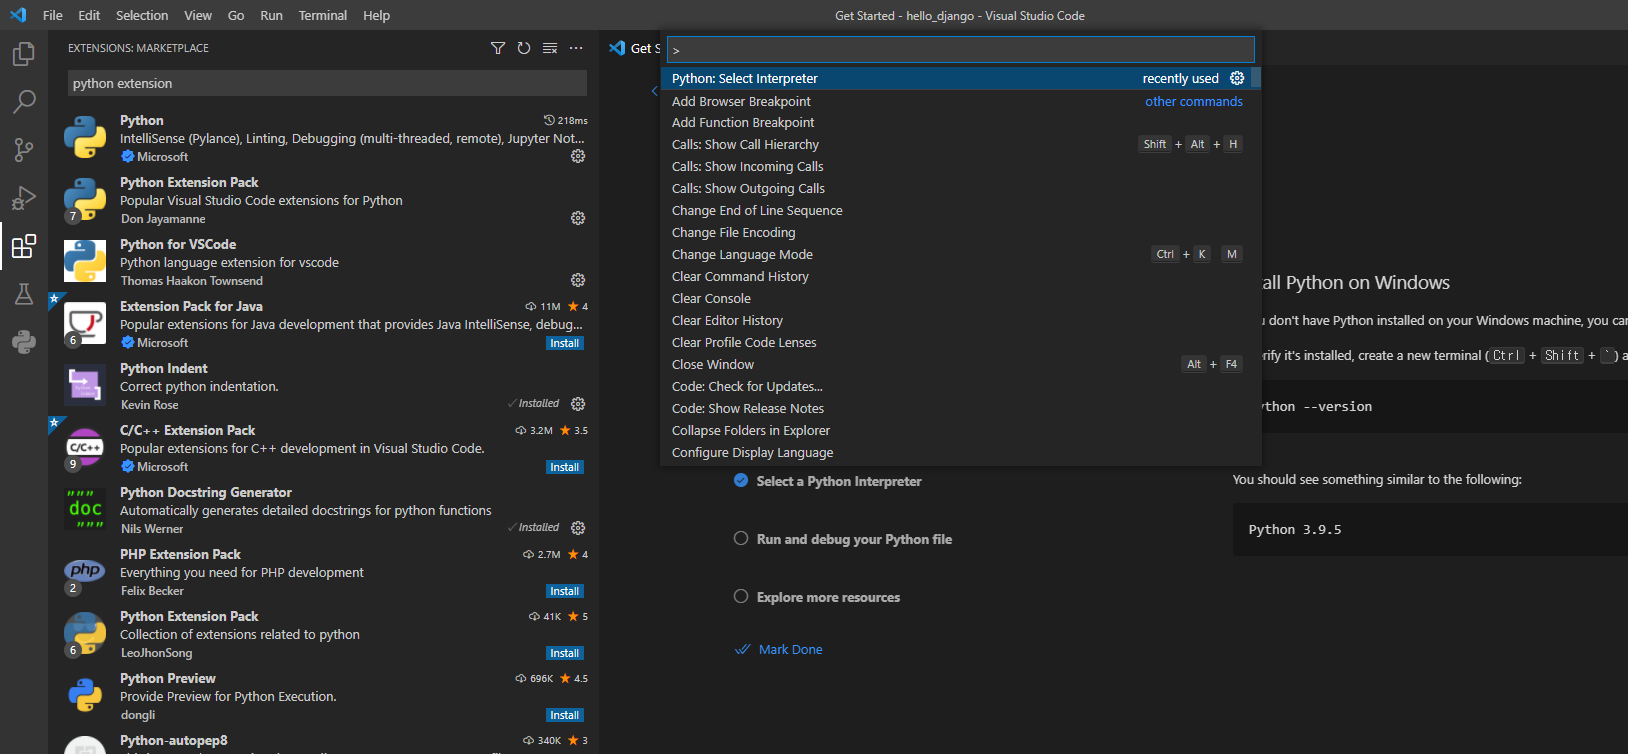This screenshot has width=1628, height=754.
Task: Choose Clear Command History command
Action: pos(955,276)
